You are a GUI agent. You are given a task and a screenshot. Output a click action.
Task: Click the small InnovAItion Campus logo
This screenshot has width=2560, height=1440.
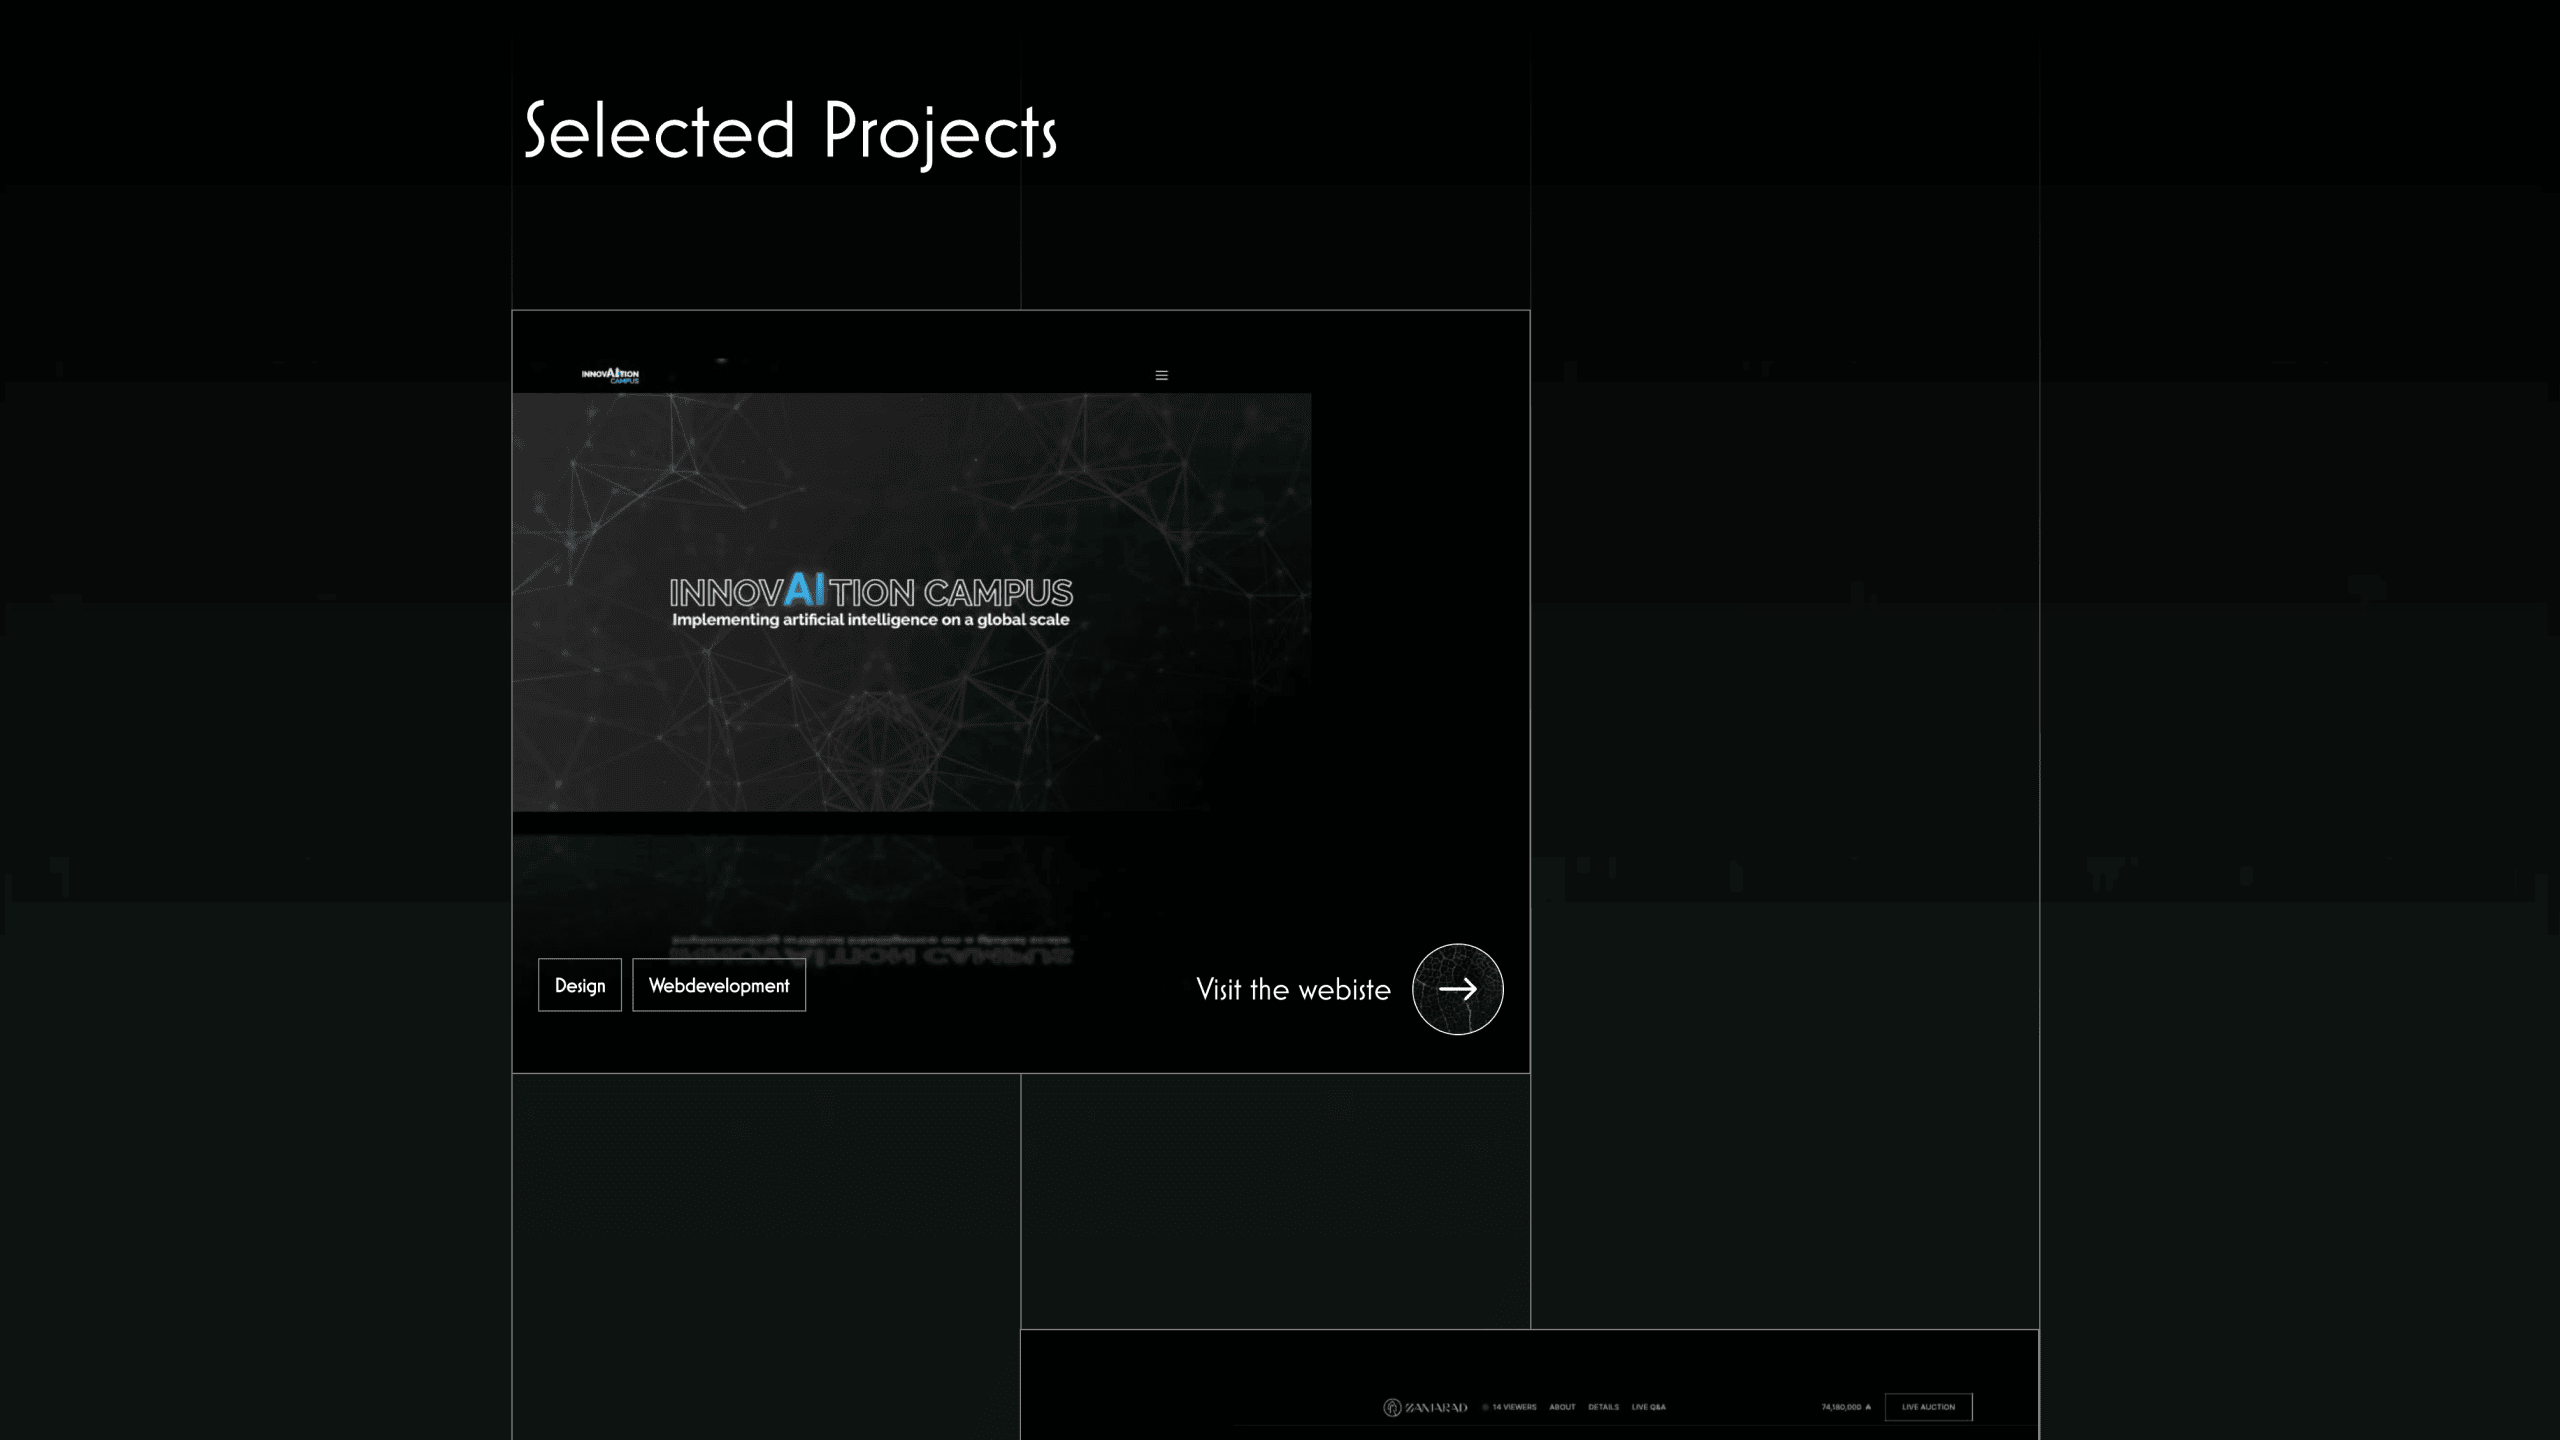click(610, 375)
